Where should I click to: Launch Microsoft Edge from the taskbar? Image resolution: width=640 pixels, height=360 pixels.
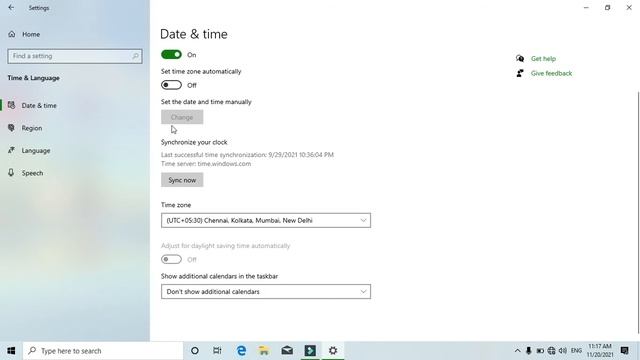point(241,351)
